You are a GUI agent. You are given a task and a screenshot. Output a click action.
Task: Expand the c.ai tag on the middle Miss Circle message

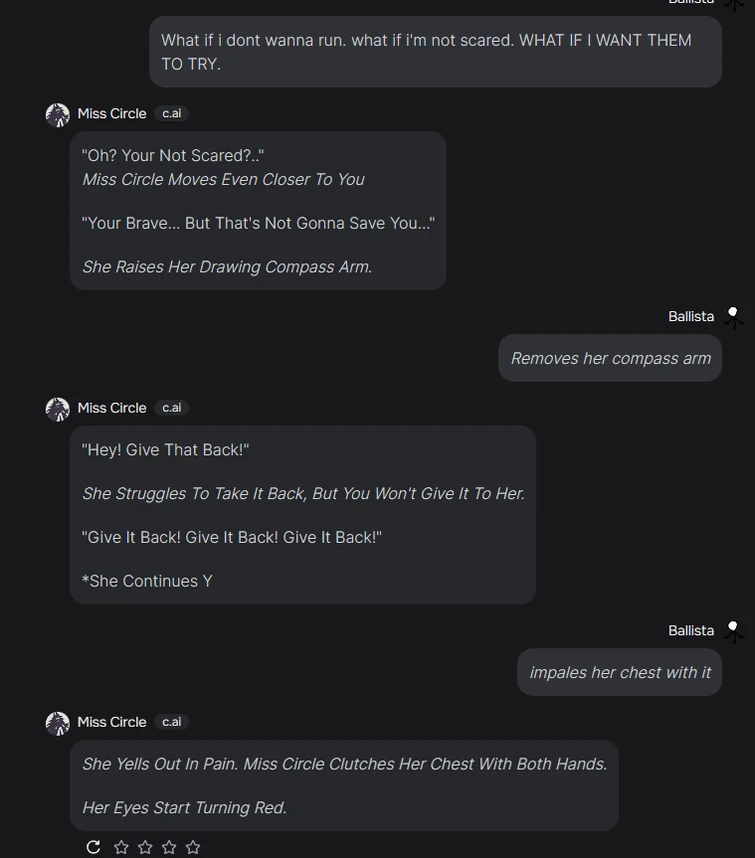pos(171,407)
